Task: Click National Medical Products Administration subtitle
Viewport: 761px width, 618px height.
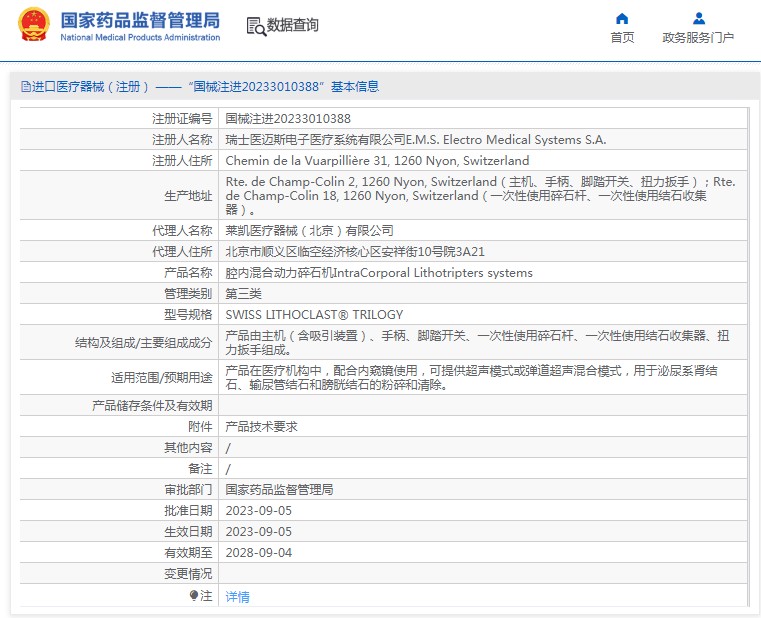Action: coord(140,38)
